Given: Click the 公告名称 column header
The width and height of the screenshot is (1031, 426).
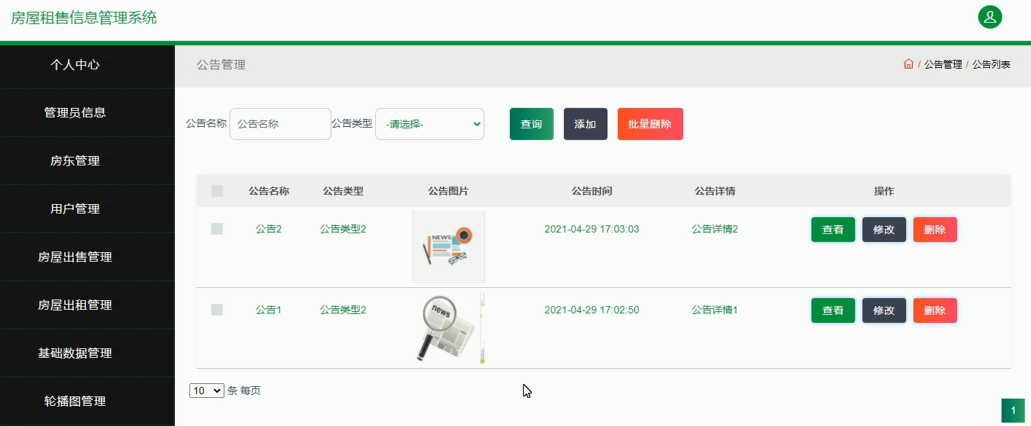Looking at the screenshot, I should coord(268,191).
